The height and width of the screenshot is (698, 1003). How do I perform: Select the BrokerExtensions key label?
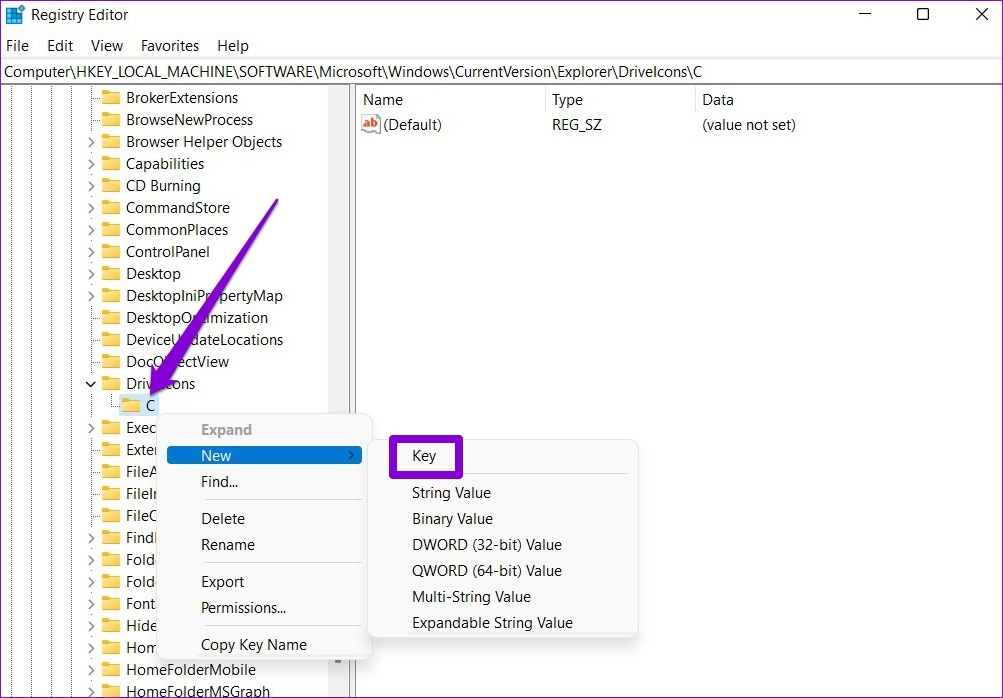182,98
